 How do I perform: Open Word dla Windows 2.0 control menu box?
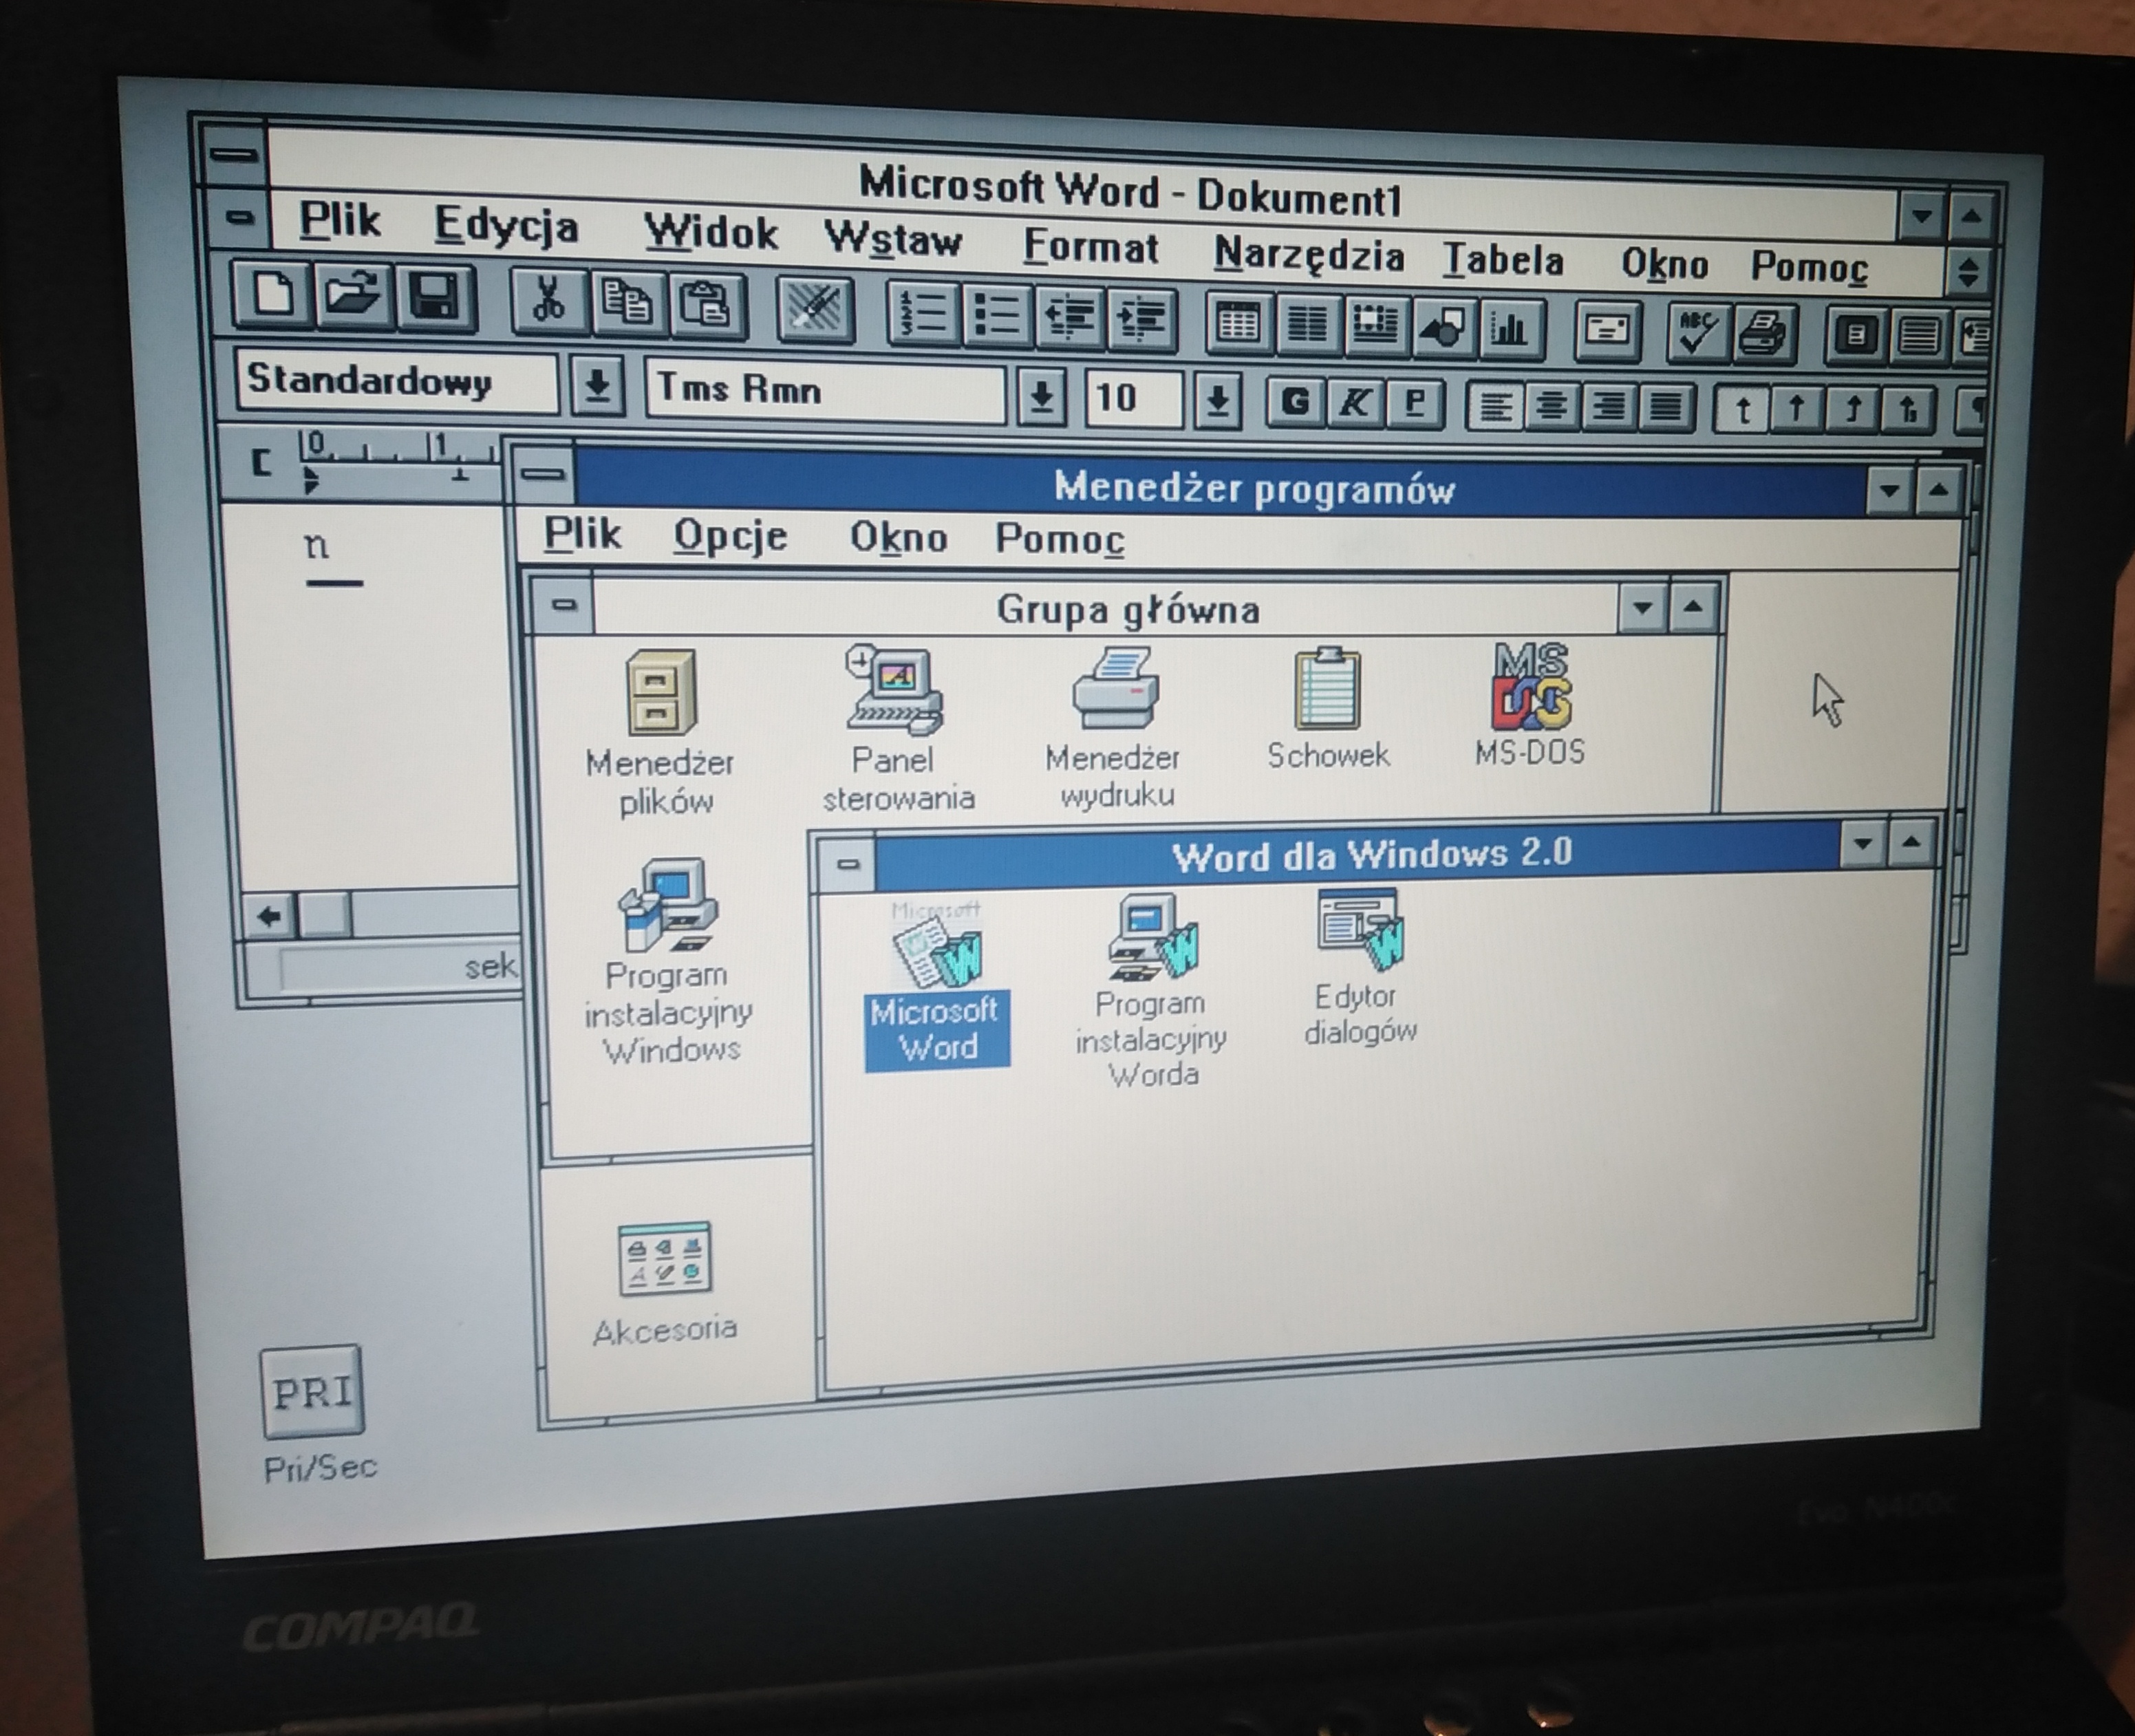click(848, 863)
